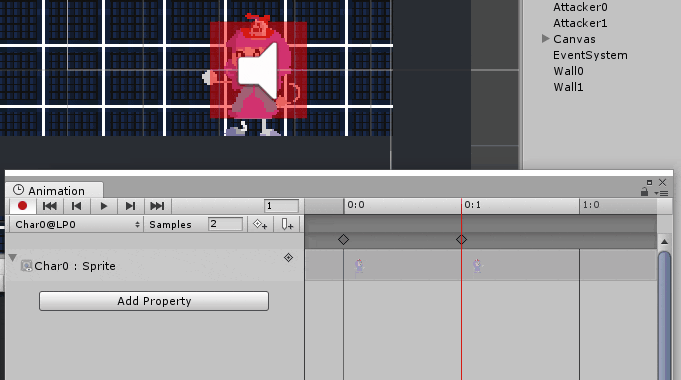Select Wall0 in the hierarchy
681x380 pixels.
pos(569,71)
